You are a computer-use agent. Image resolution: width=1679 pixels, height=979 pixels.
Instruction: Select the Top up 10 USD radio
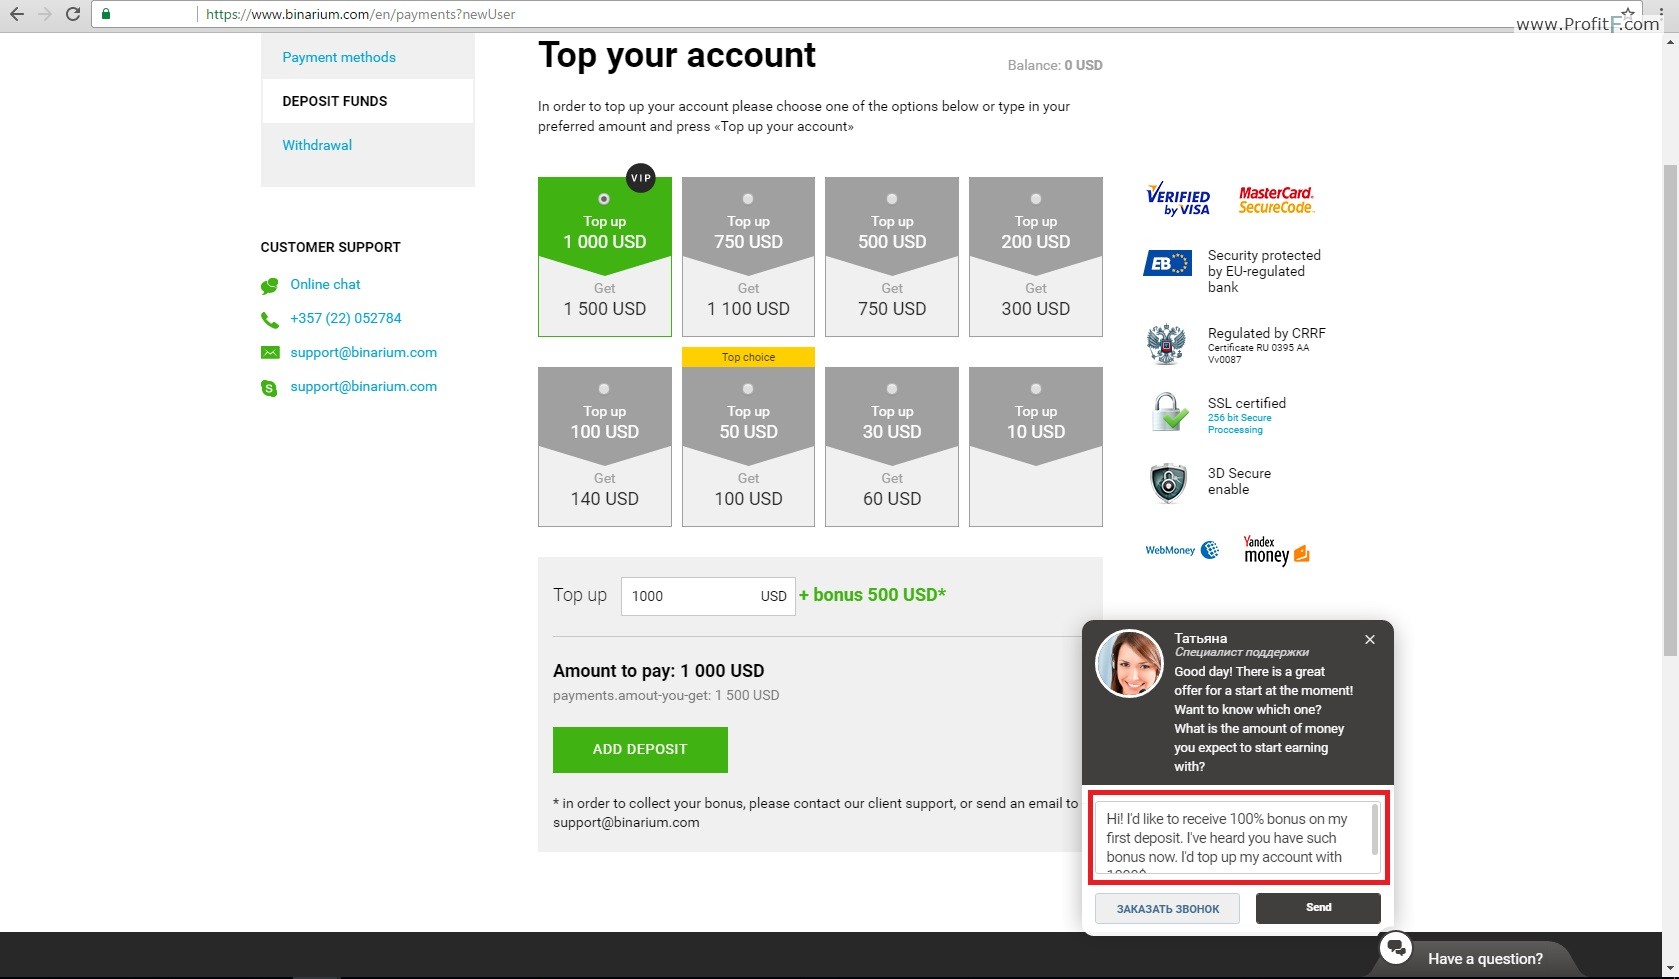pyautogui.click(x=1036, y=389)
